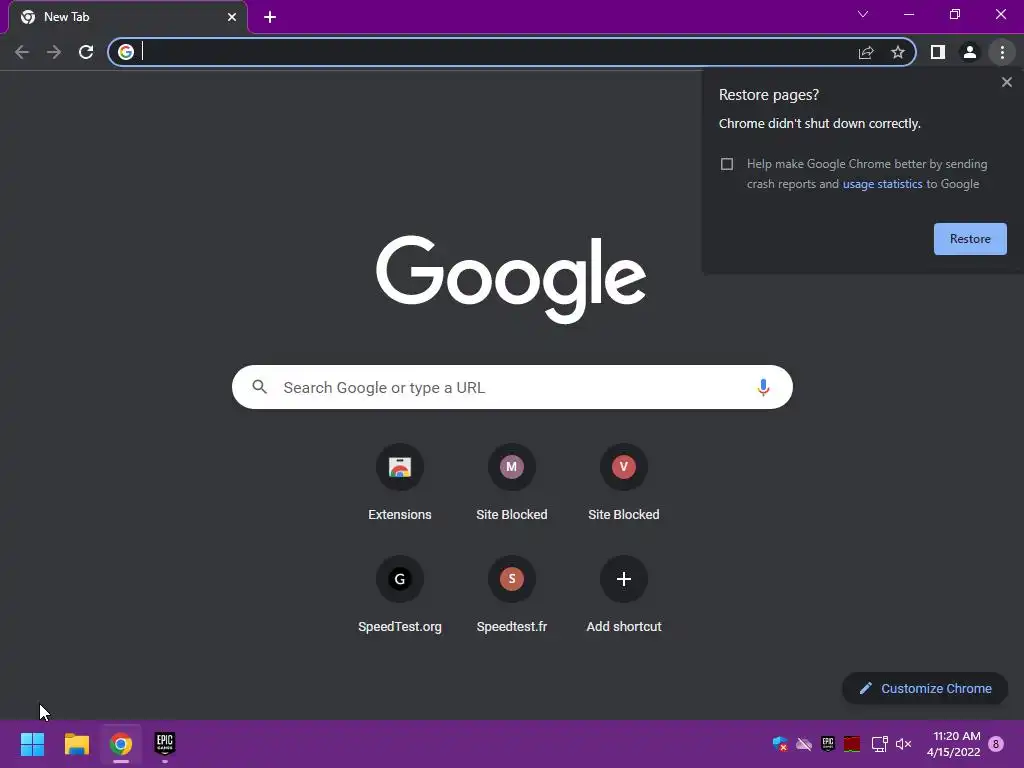Close the New Tab tab

click(232, 17)
